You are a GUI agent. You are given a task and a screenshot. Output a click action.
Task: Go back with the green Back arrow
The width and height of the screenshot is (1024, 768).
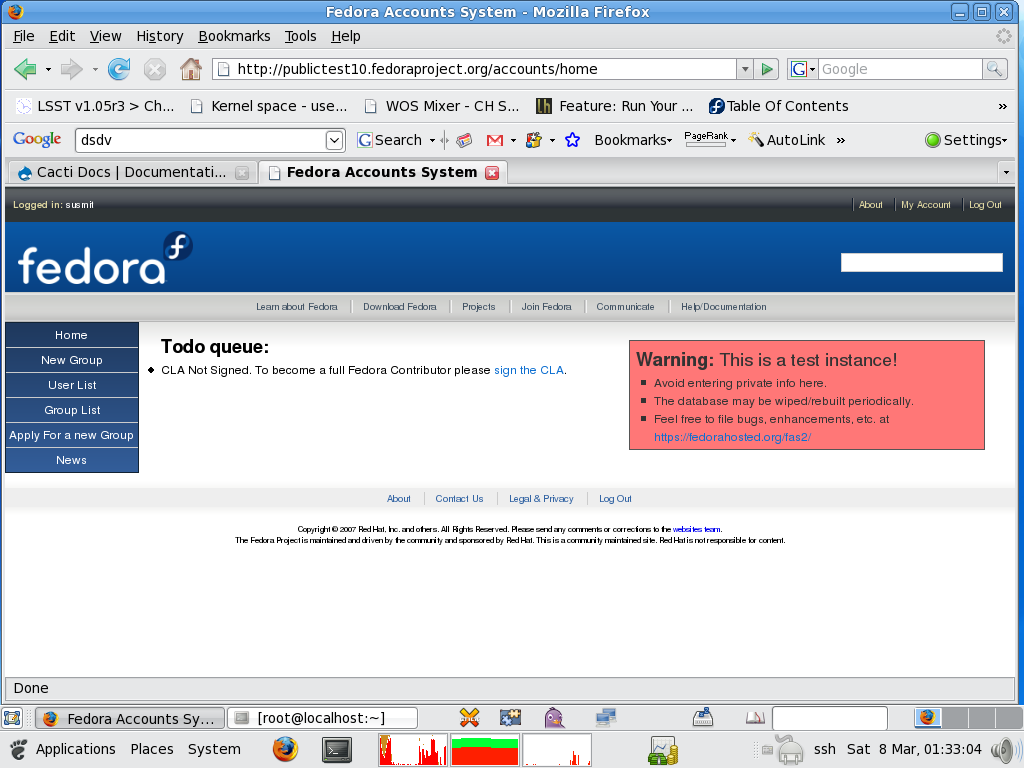pyautogui.click(x=25, y=69)
